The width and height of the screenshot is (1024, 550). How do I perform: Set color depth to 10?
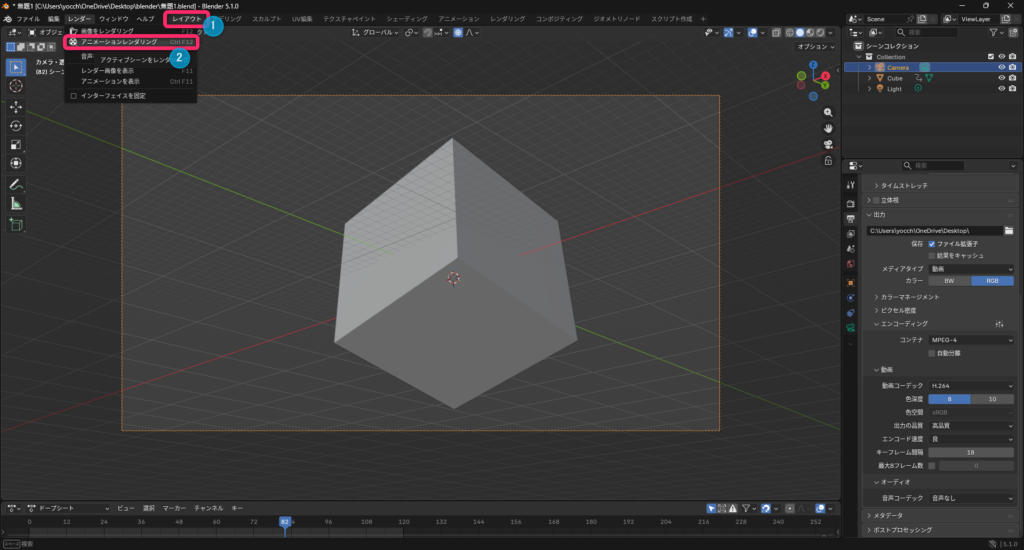tap(993, 399)
